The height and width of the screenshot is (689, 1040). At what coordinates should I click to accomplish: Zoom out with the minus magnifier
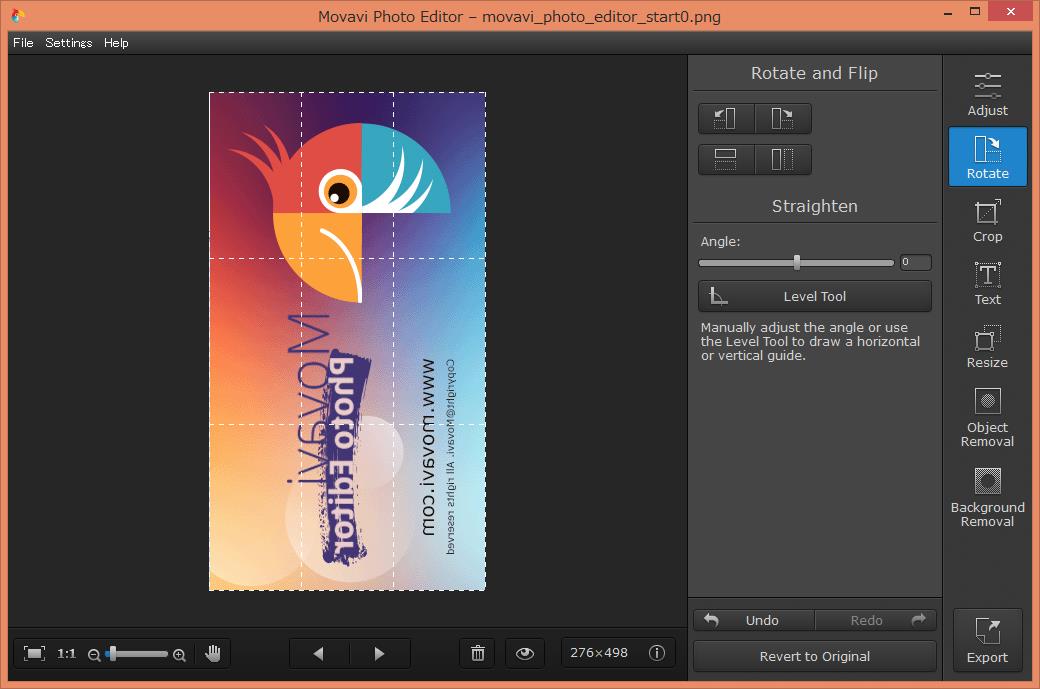(x=94, y=655)
